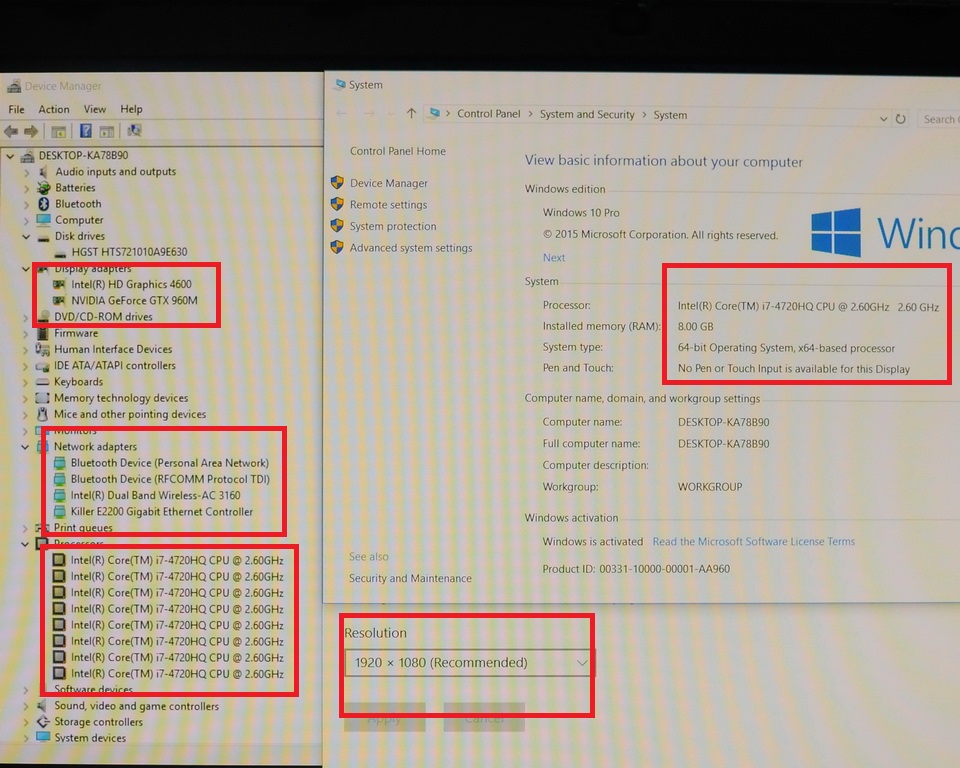
Task: Open address bar history dropdown arrow
Action: pos(883,119)
